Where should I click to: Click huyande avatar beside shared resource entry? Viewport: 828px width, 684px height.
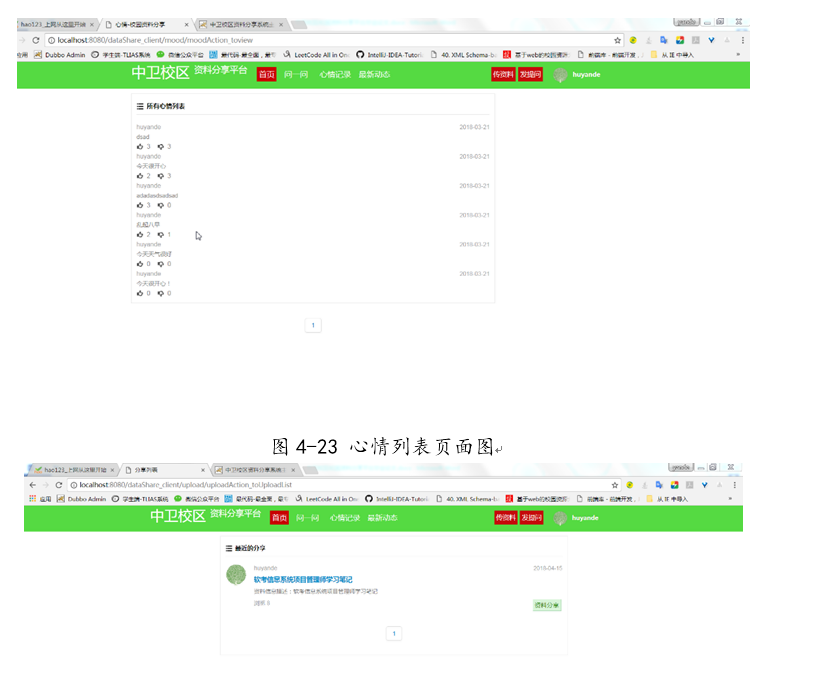(x=236, y=575)
